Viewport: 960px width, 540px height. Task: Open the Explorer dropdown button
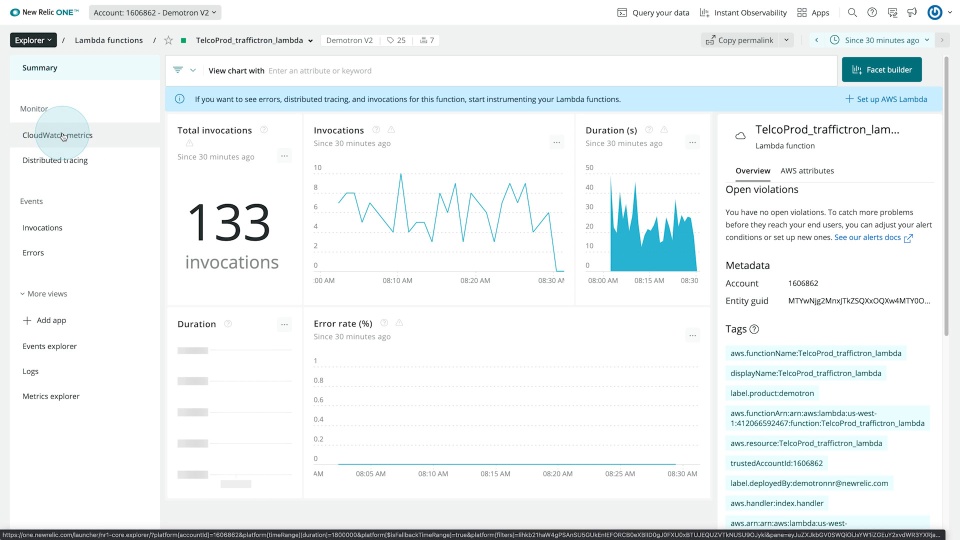[33, 40]
